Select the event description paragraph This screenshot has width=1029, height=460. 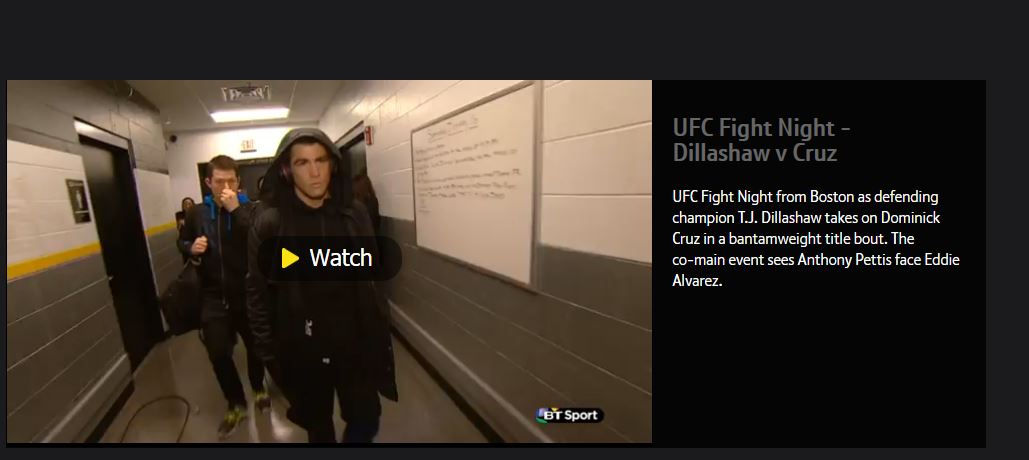pos(816,239)
